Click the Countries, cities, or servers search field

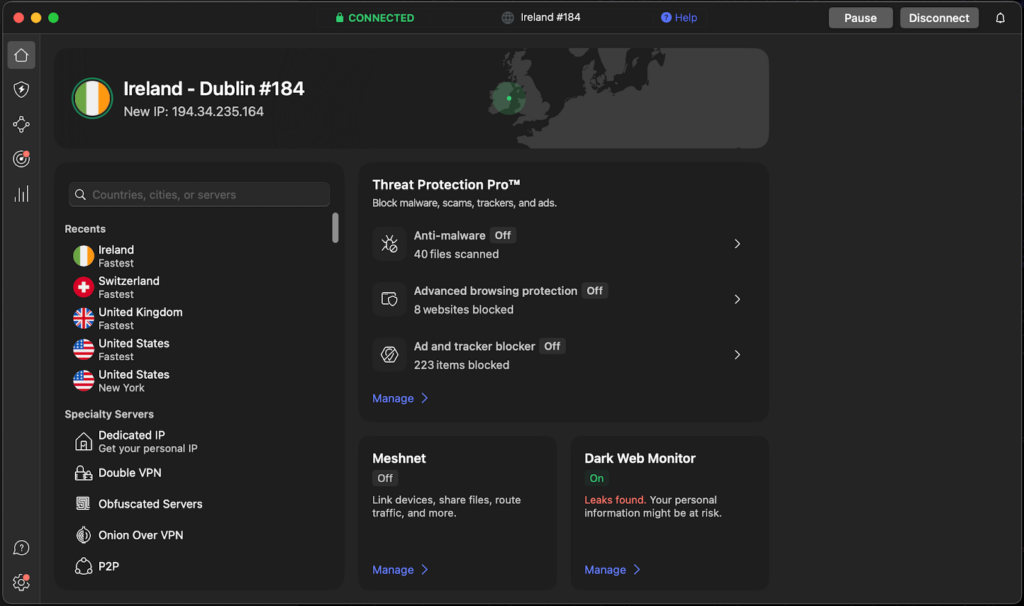[199, 195]
